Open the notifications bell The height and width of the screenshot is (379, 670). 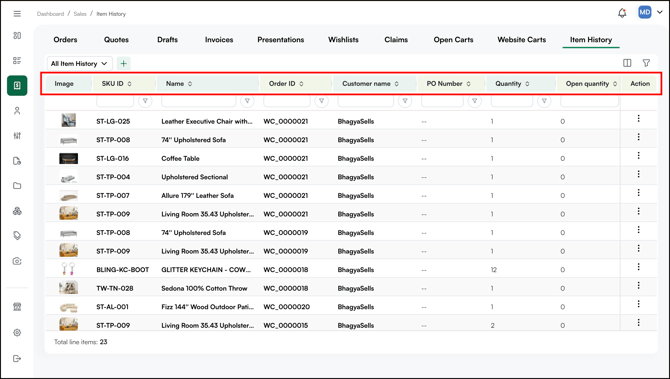(622, 13)
